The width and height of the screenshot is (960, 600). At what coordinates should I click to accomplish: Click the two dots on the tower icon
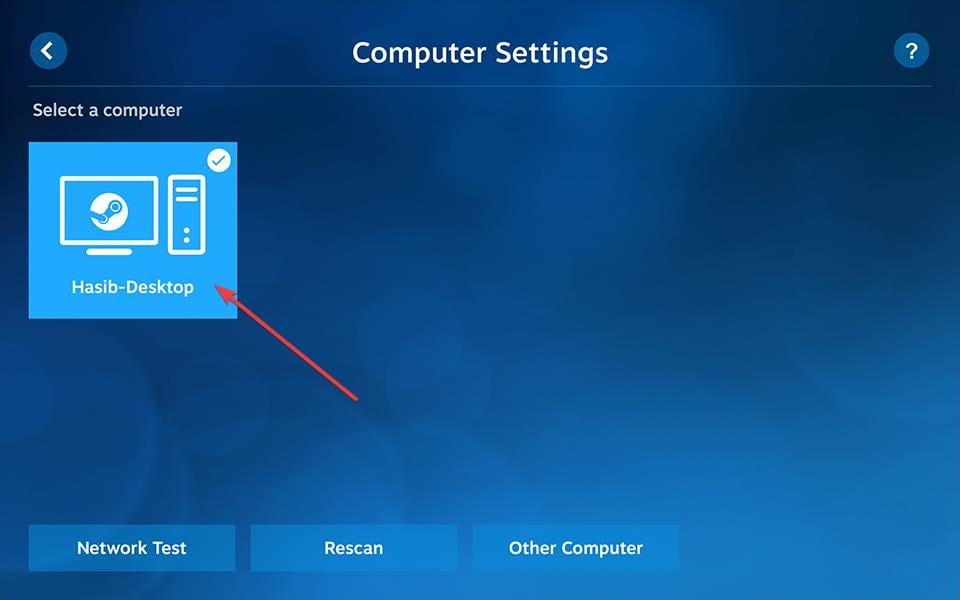(187, 235)
